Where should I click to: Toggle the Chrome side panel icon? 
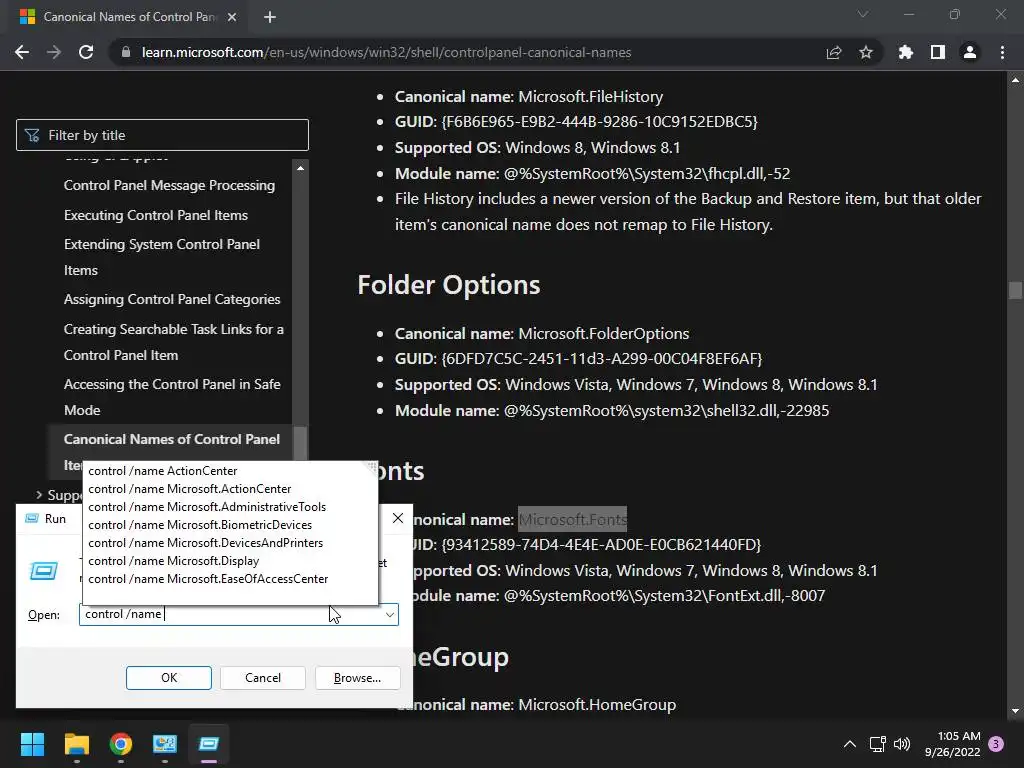pyautogui.click(x=938, y=52)
